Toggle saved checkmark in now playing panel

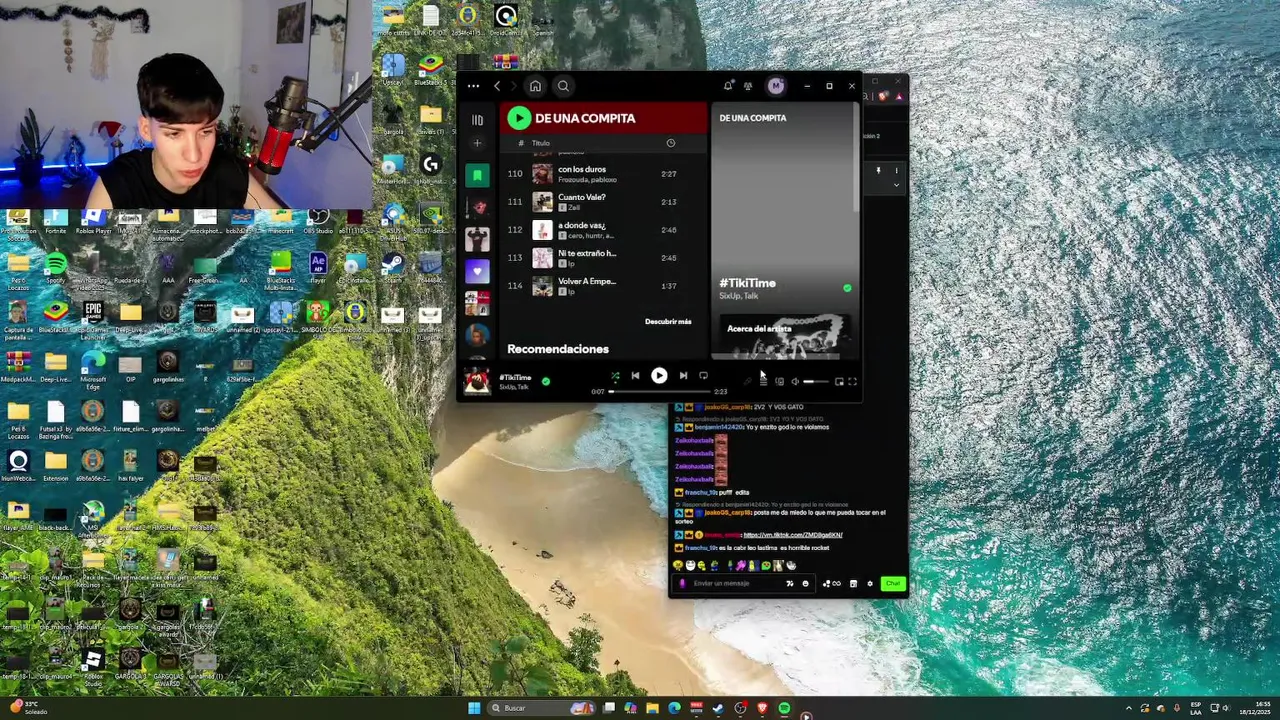coord(847,288)
